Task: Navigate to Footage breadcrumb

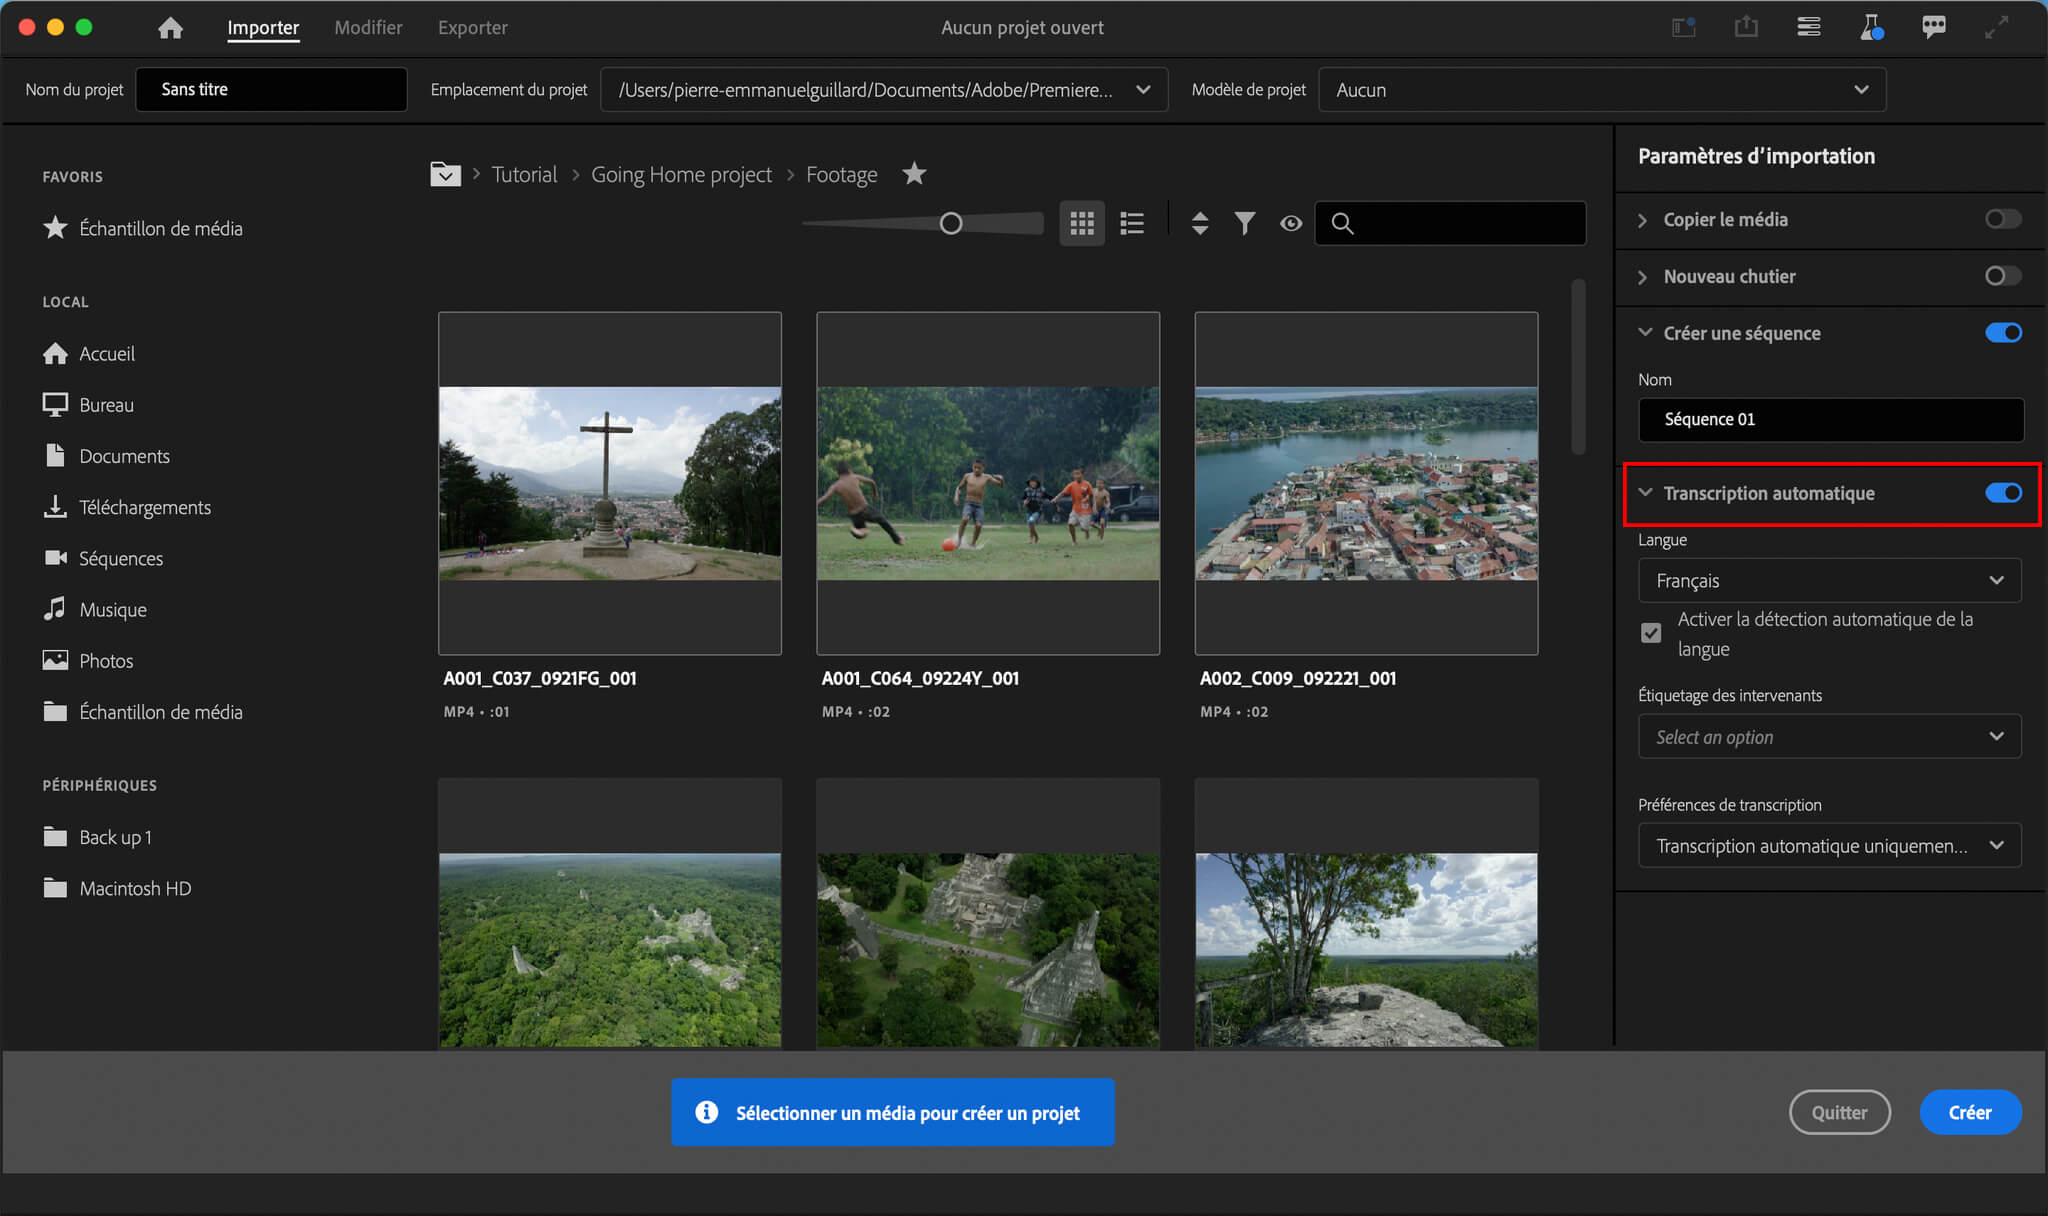Action: point(841,174)
